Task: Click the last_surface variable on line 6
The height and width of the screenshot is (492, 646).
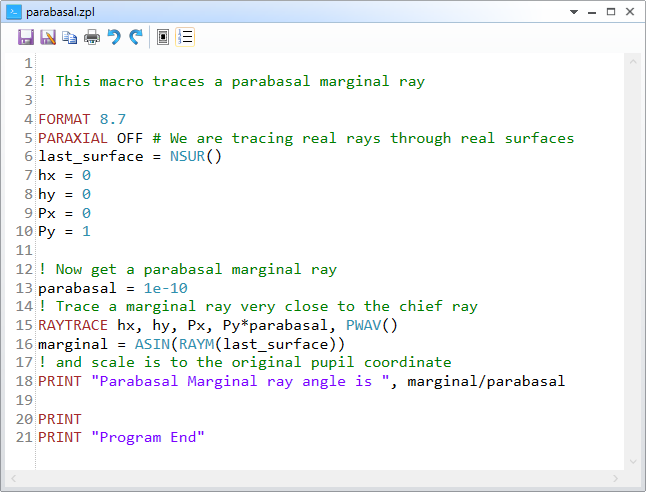Action: (91, 157)
